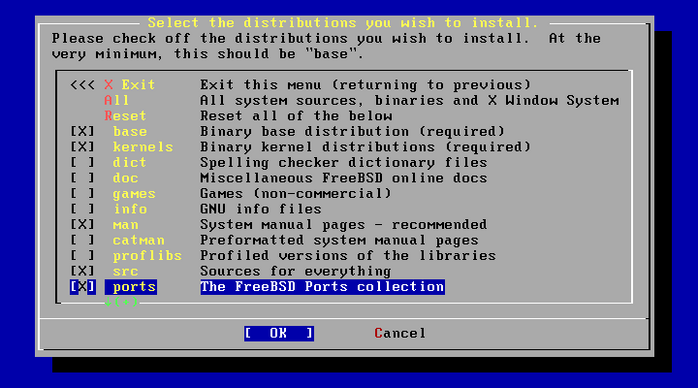Select the 'kernels' item label
Viewport: 698px width, 388px height.
tap(143, 147)
